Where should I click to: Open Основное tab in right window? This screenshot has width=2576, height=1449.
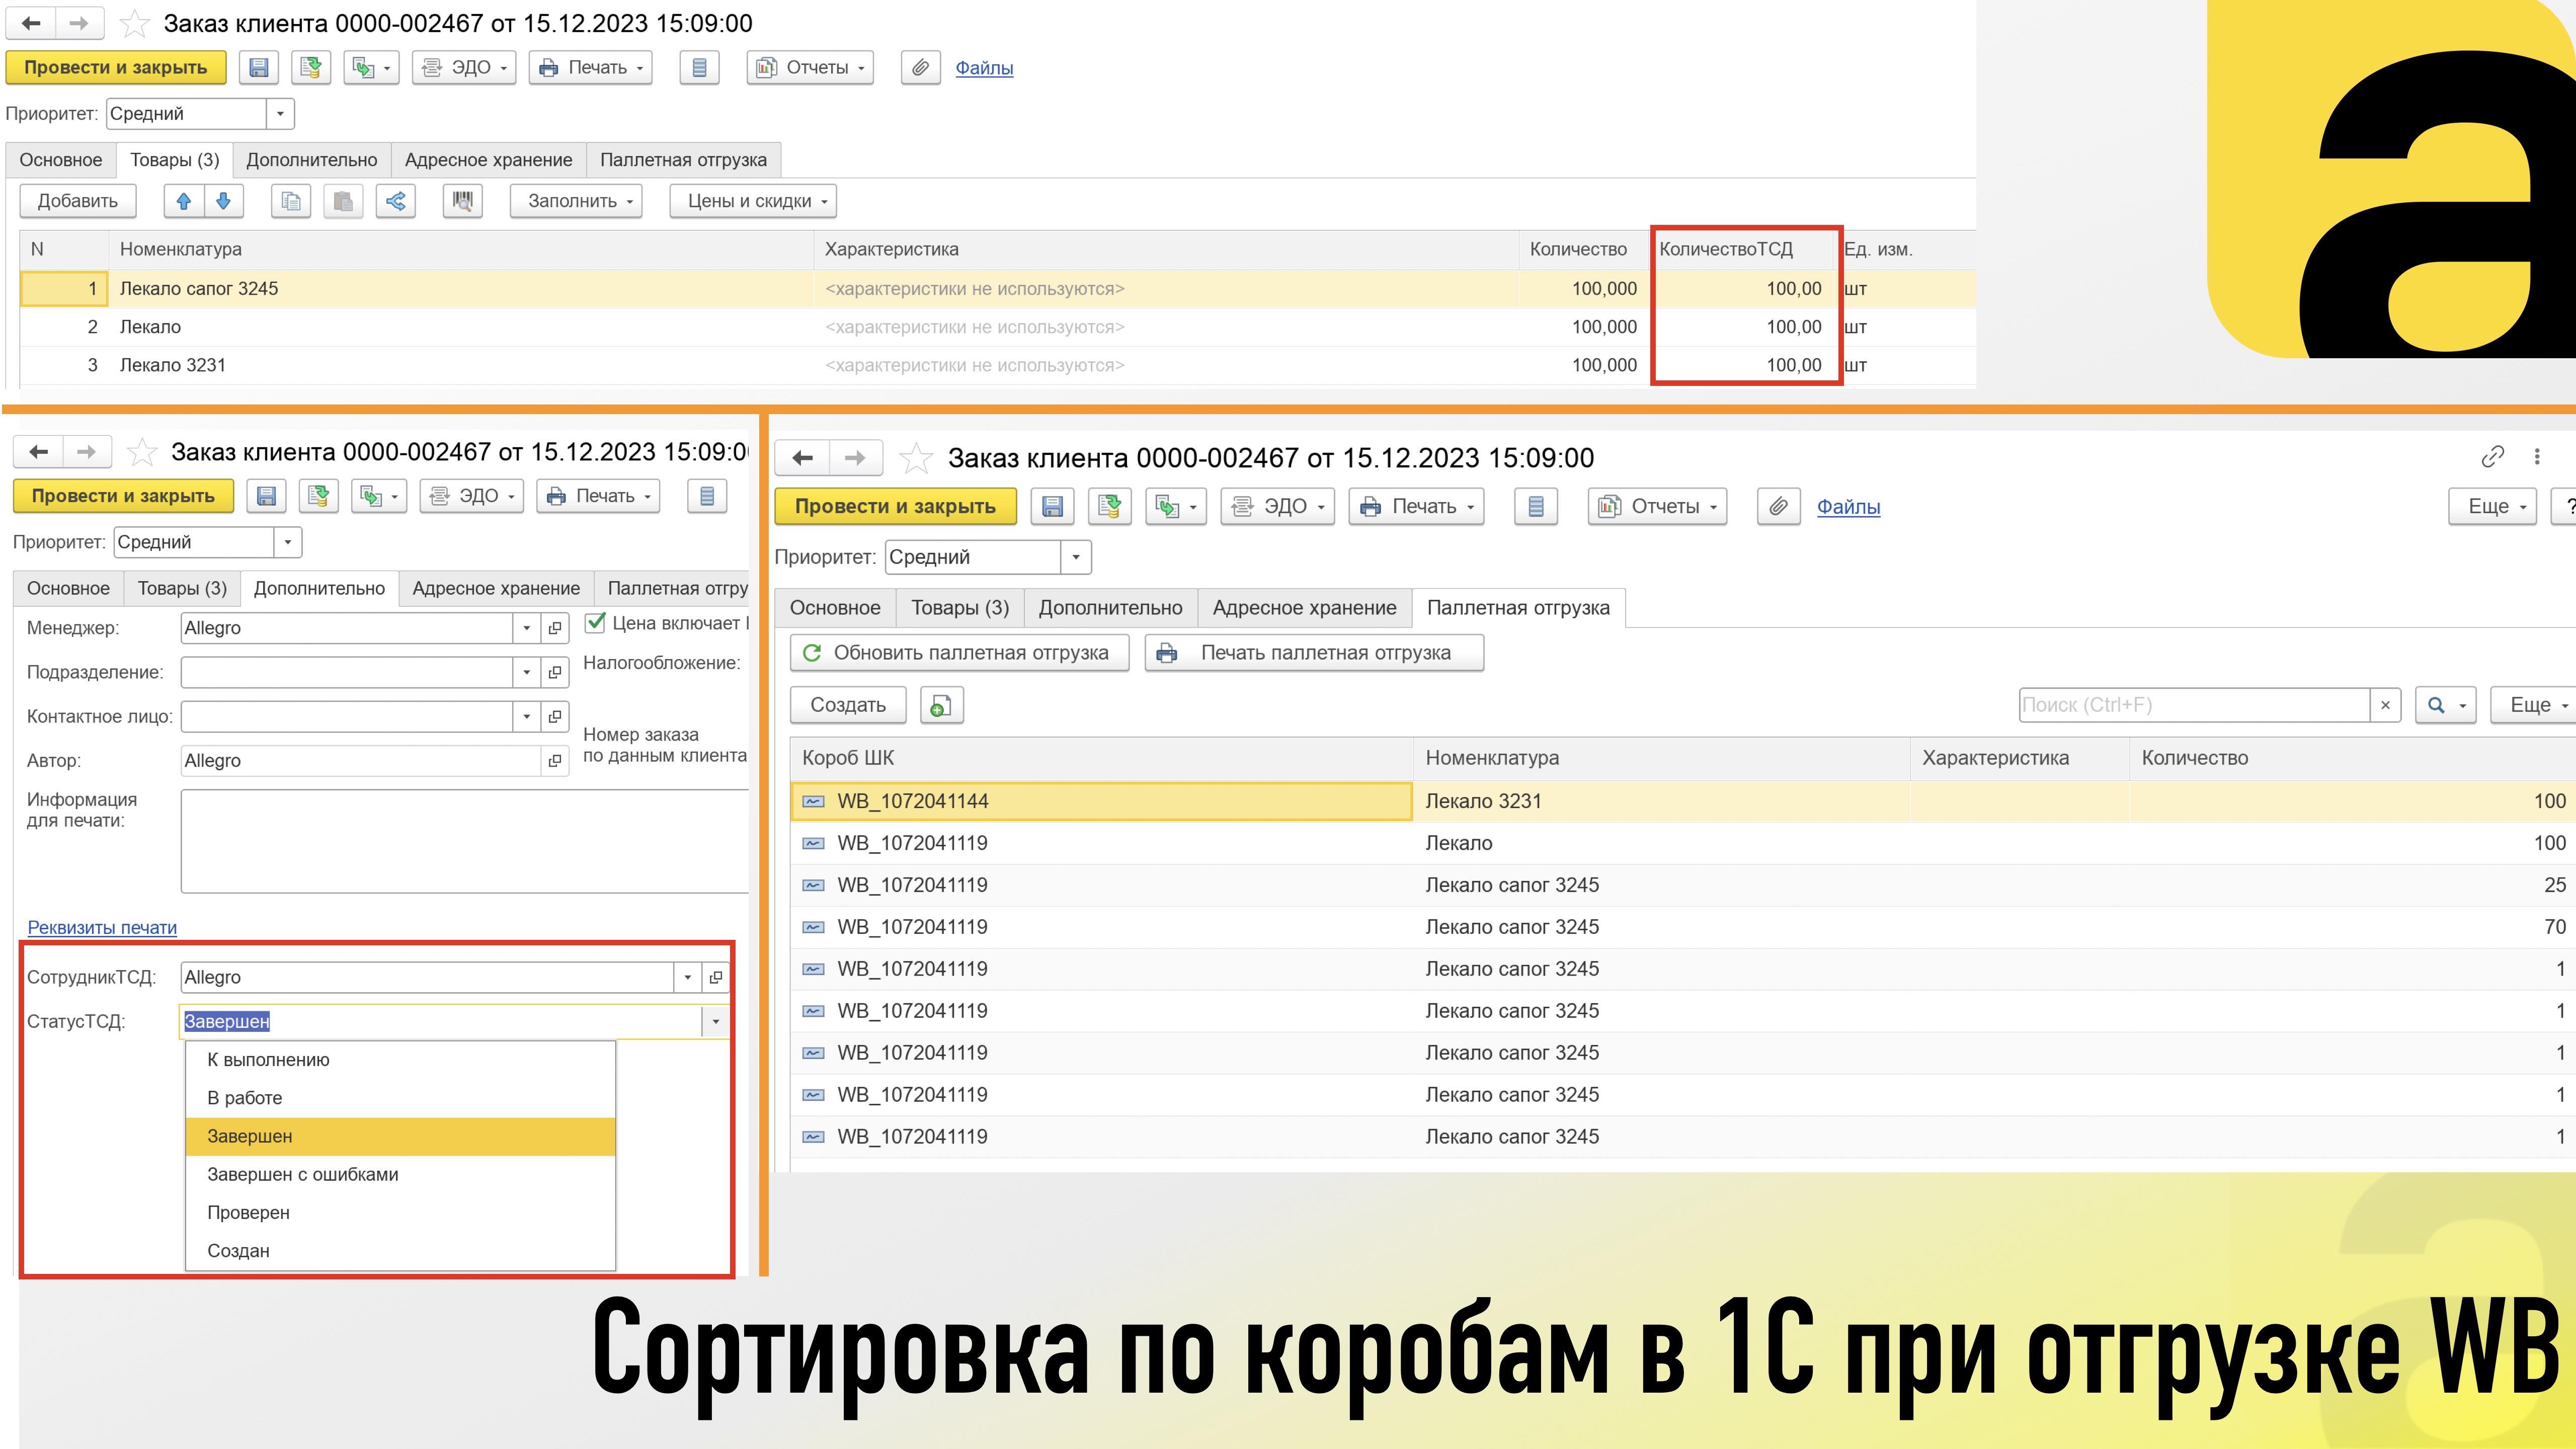[x=835, y=608]
